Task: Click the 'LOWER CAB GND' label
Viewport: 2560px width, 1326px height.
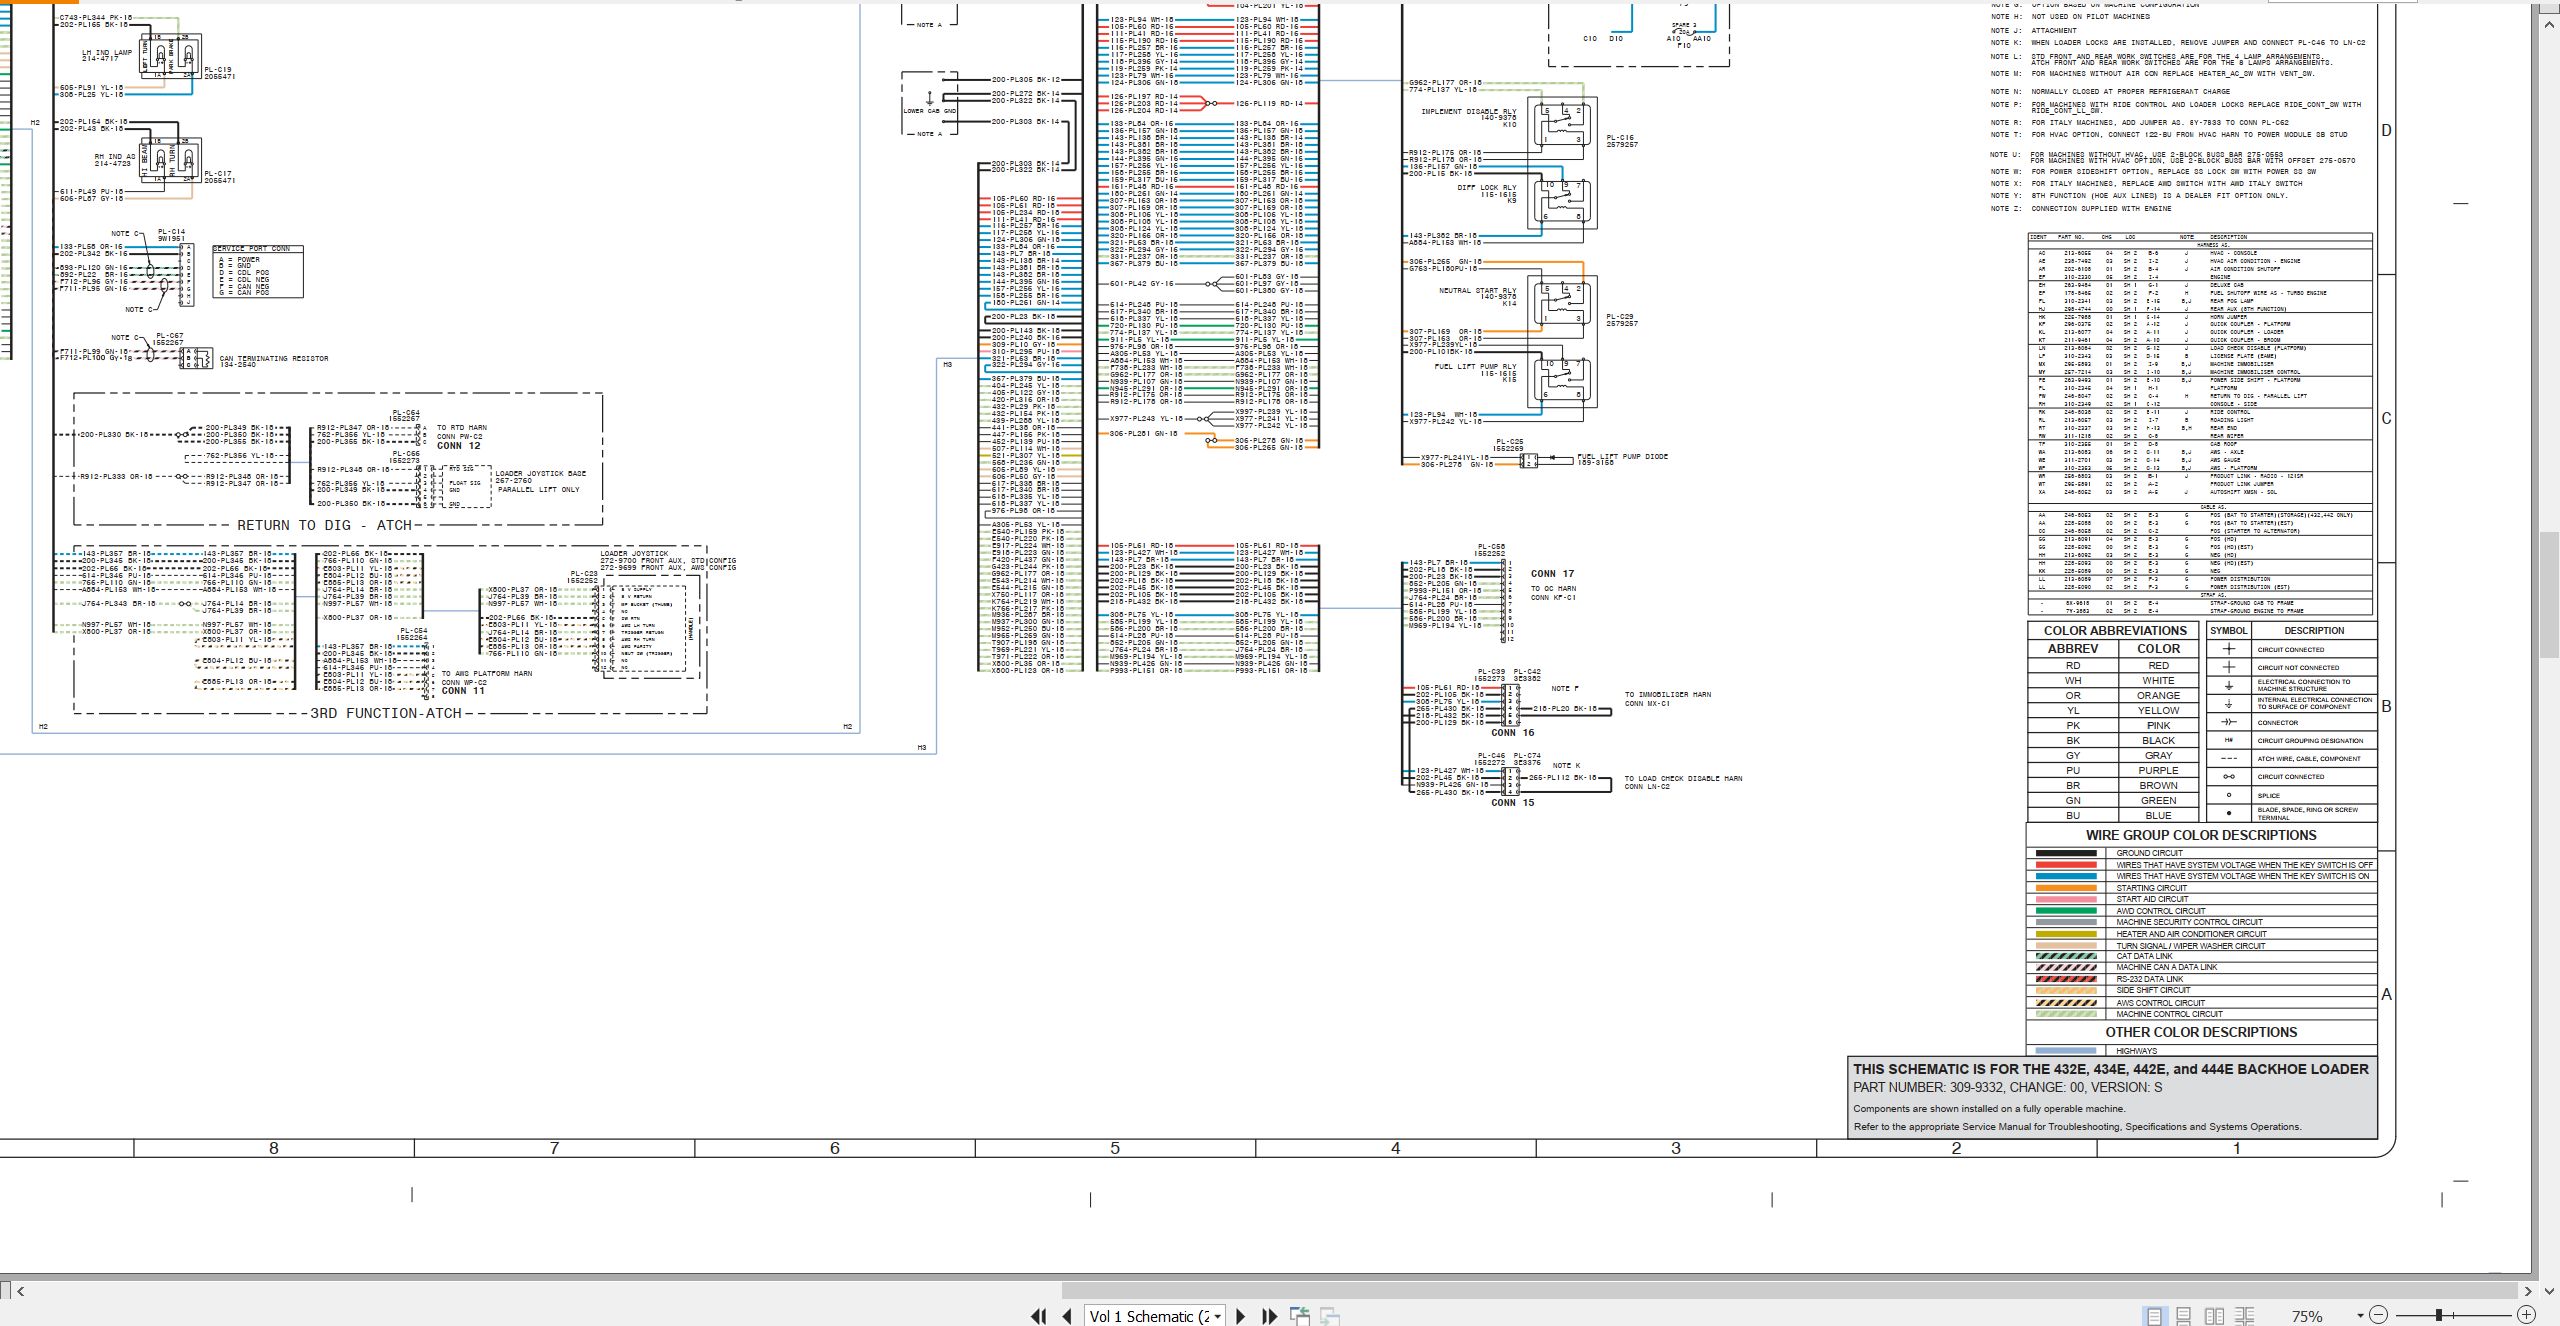Action: [x=929, y=111]
